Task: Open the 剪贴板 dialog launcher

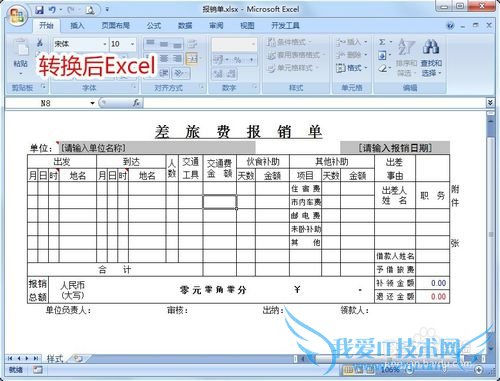Action: click(x=43, y=87)
